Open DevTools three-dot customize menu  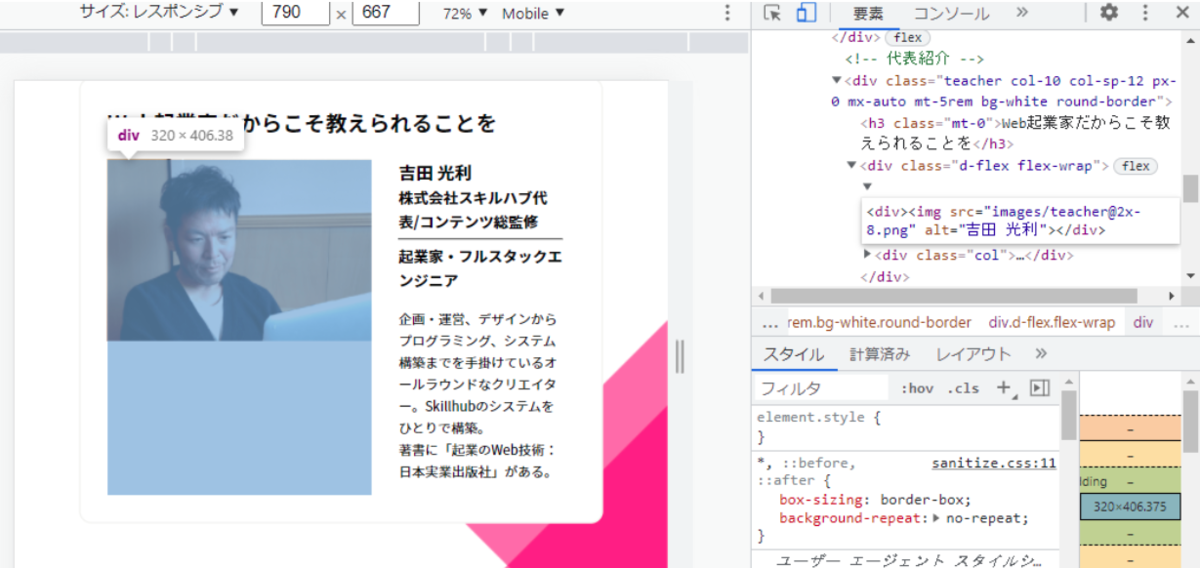point(1143,13)
